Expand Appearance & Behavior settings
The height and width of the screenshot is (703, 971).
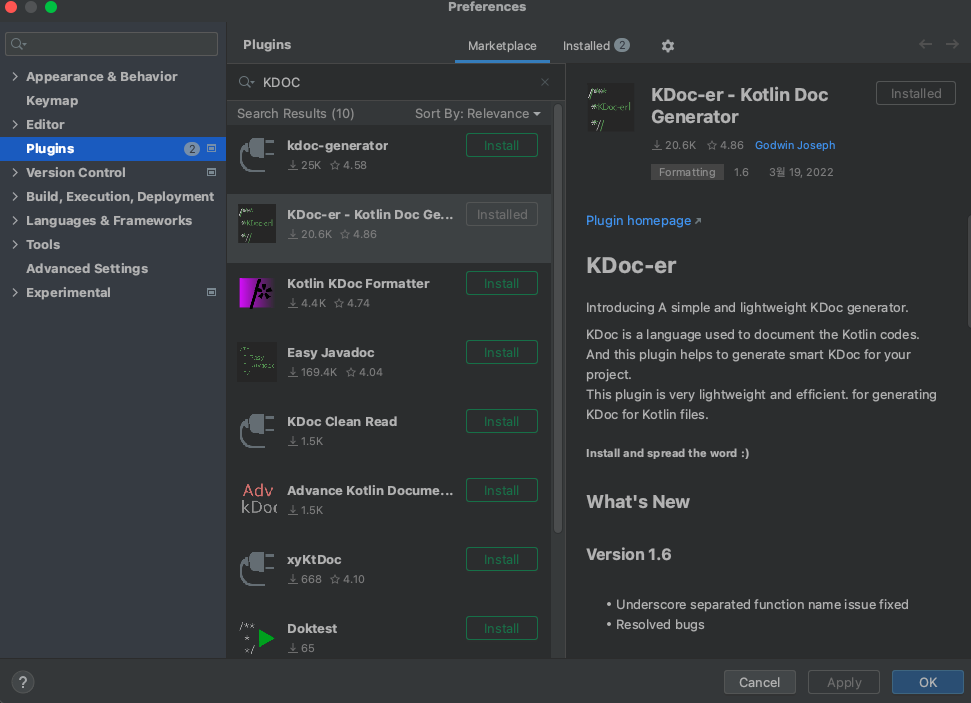[15, 76]
